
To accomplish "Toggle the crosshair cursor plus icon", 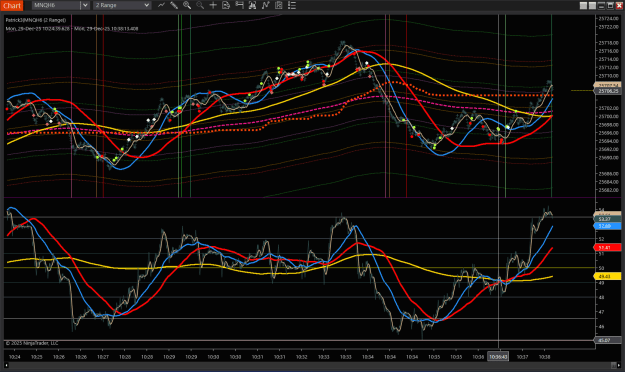I will (x=213, y=5).
